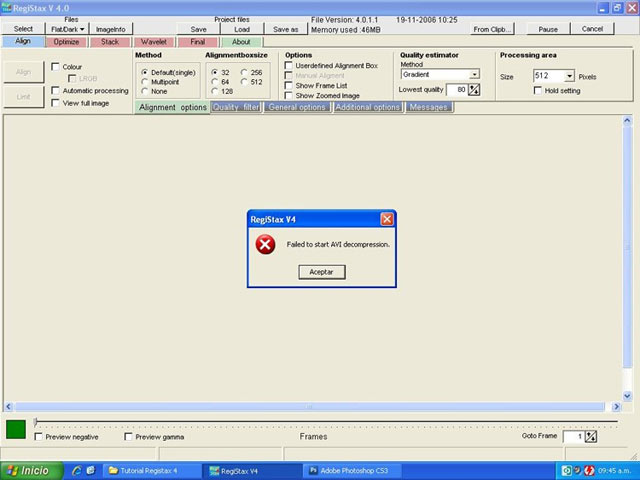Click the Goto Frame stepper icon
640x480 pixels.
click(x=590, y=436)
